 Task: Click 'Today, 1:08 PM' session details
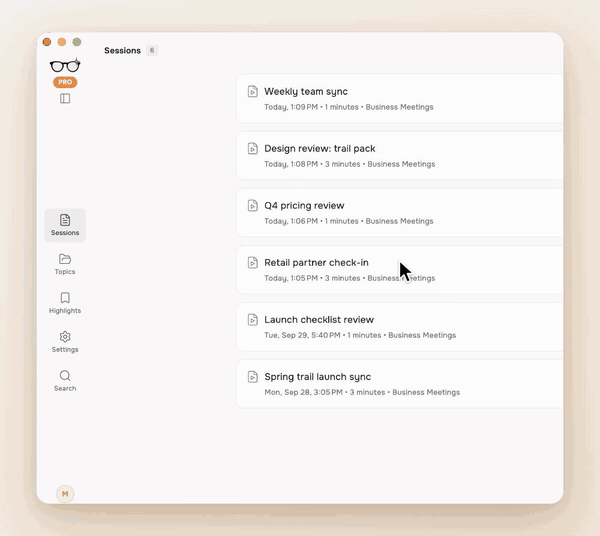[350, 164]
